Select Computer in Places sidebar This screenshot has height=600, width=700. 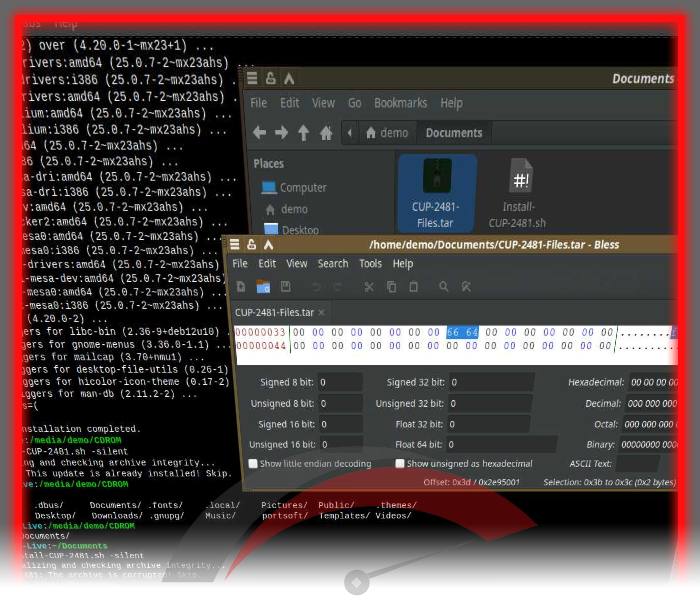(x=294, y=188)
